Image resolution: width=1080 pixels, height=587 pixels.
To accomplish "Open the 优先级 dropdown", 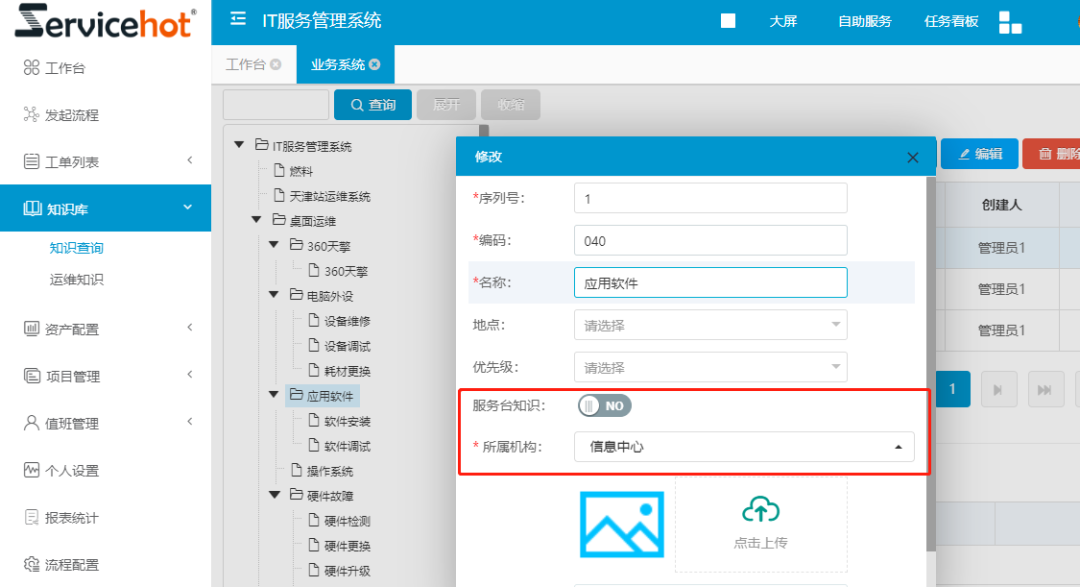I will 710,367.
